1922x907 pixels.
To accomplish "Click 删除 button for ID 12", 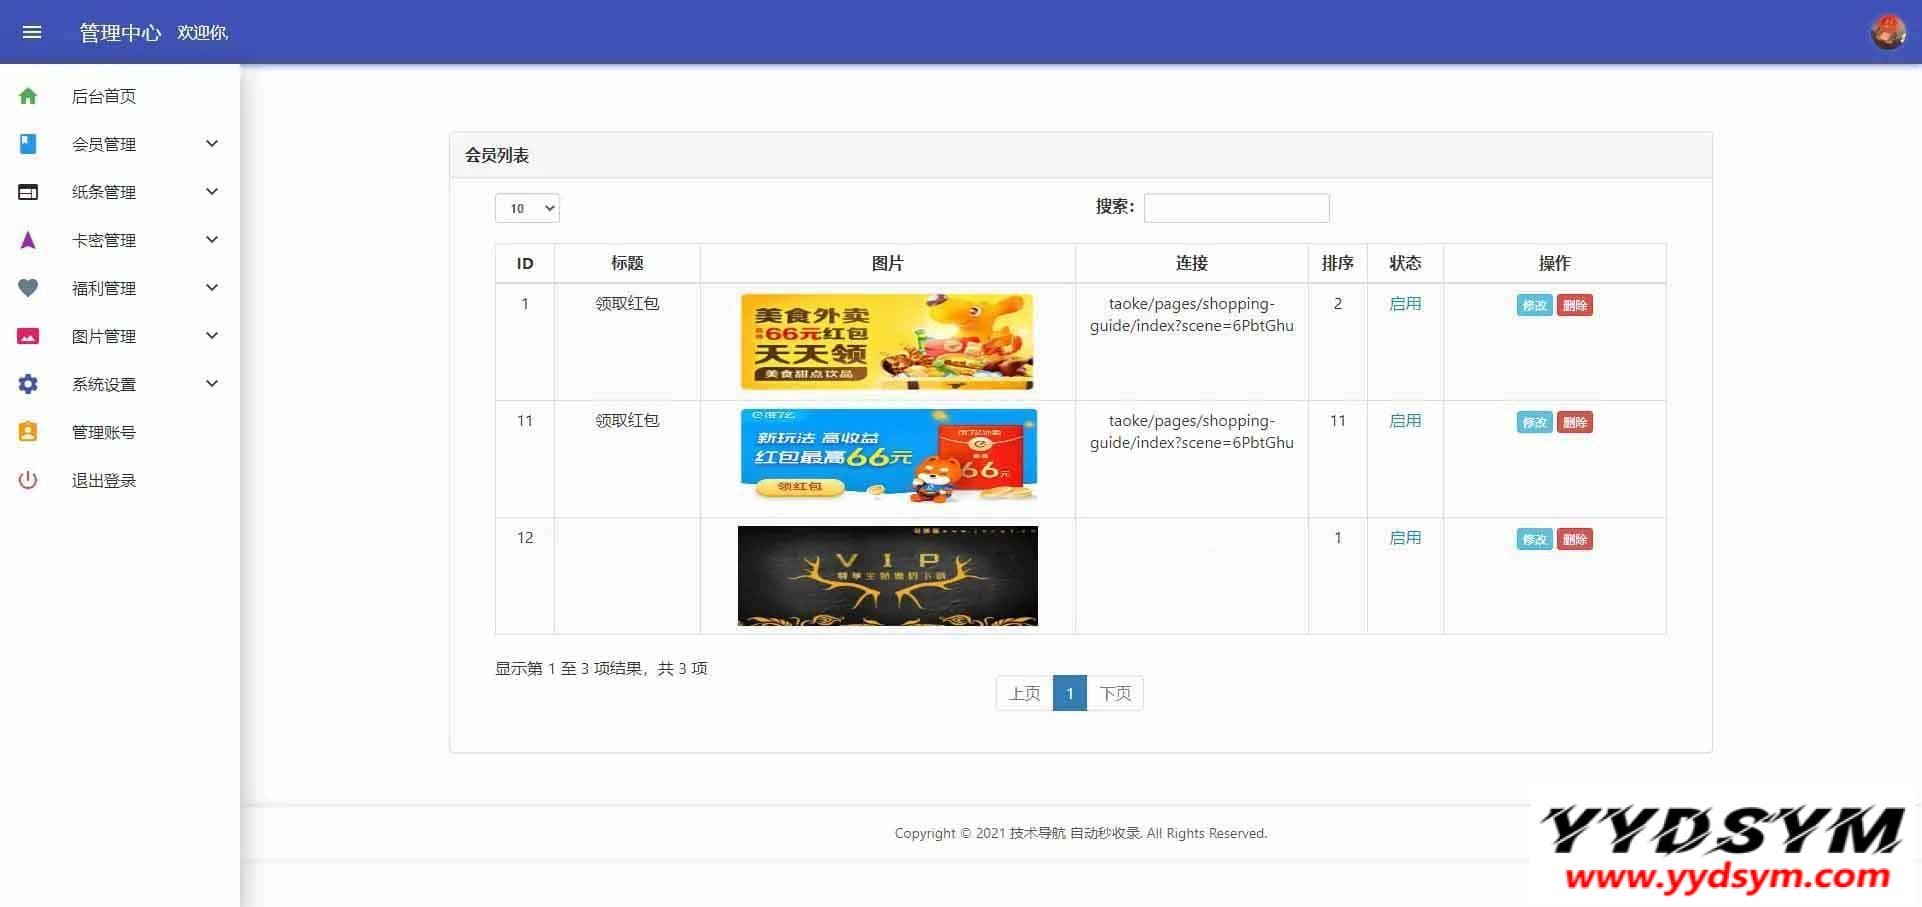I will click(x=1575, y=539).
